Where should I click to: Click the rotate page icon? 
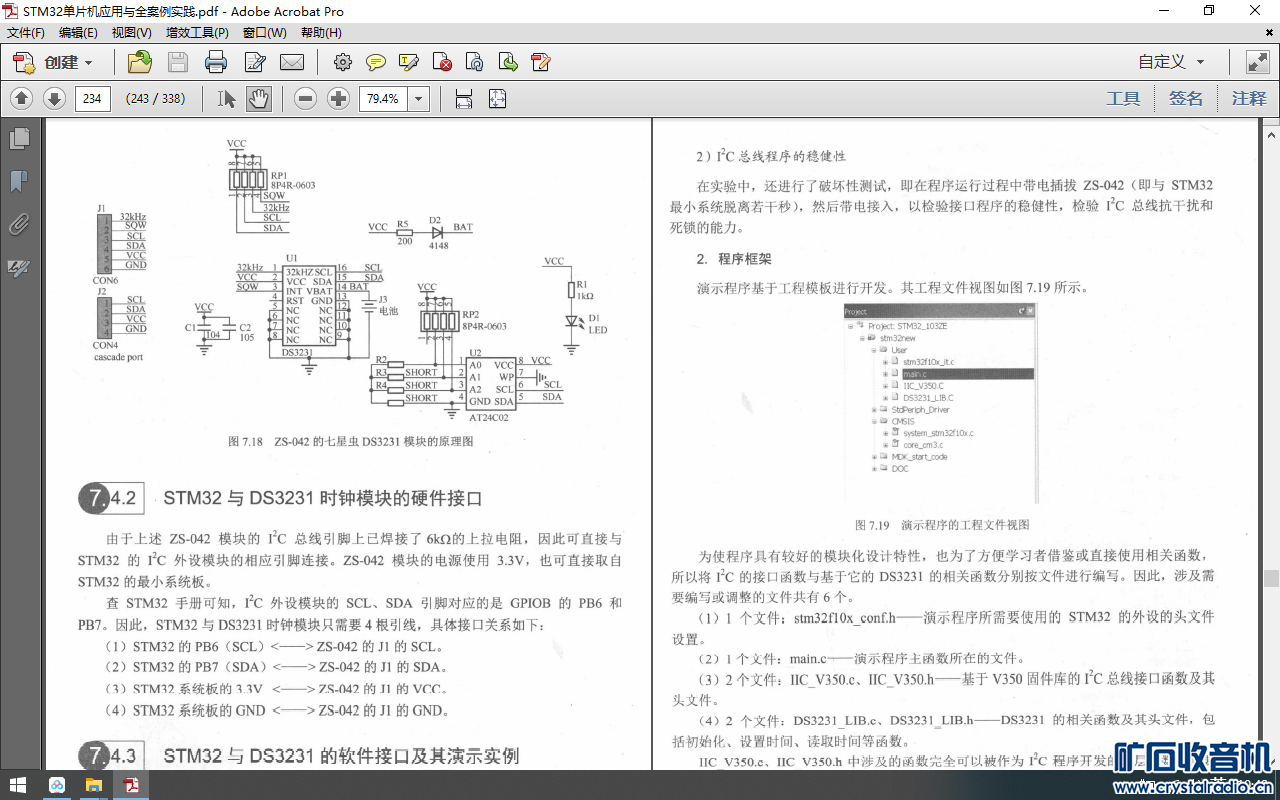(x=475, y=62)
